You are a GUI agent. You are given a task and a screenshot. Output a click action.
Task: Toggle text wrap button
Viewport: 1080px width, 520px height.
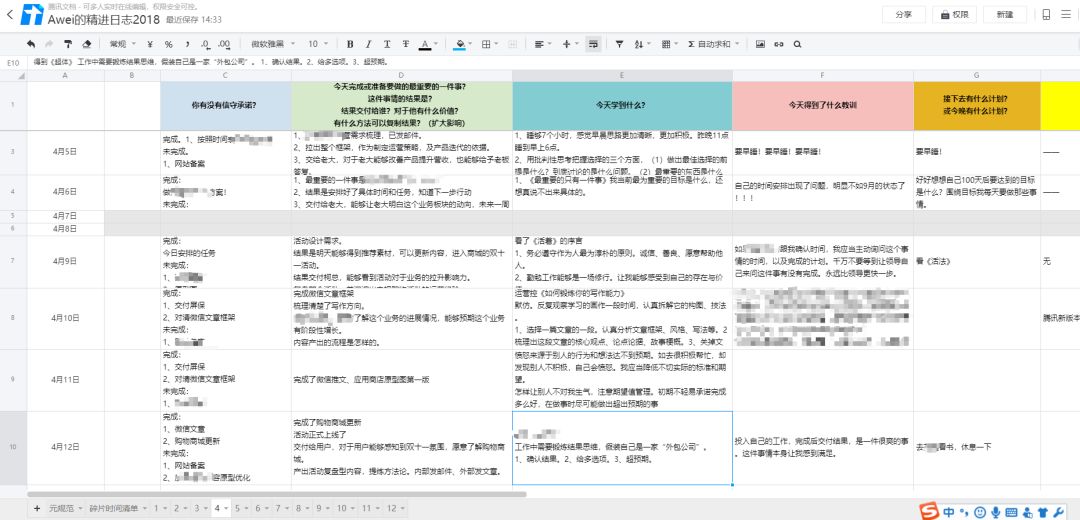[592, 44]
